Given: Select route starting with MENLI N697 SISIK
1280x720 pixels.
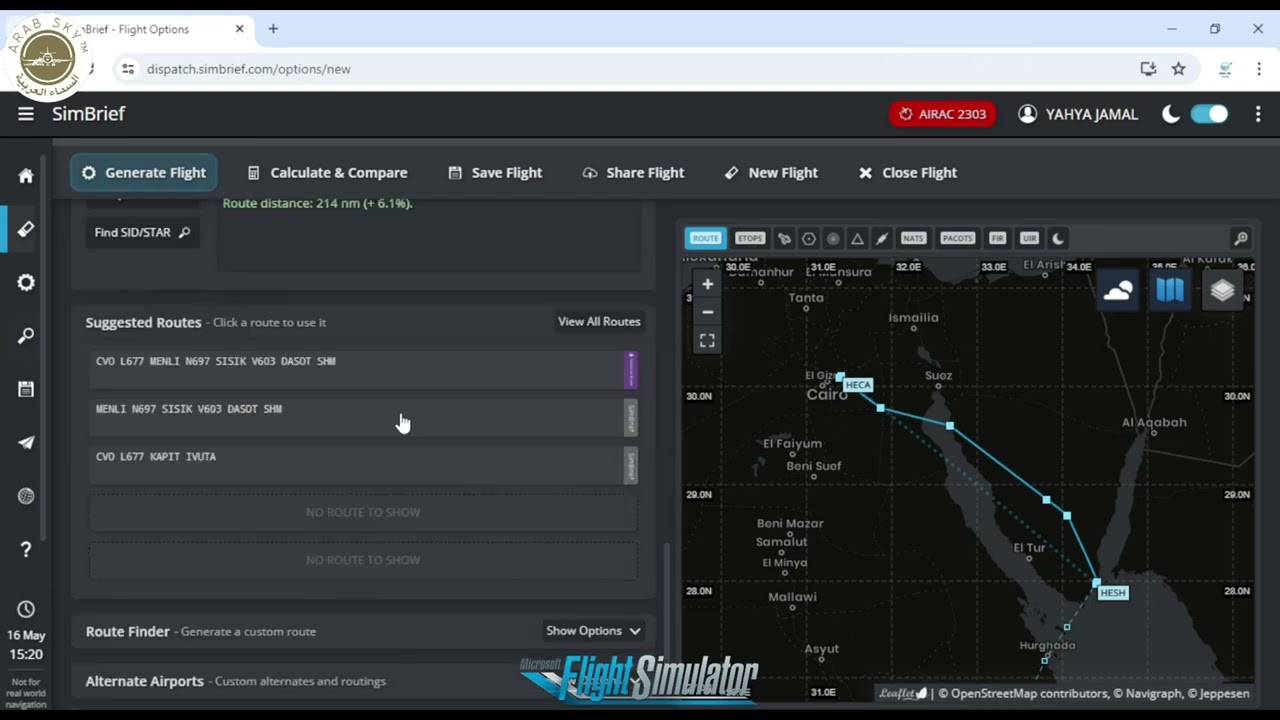Looking at the screenshot, I should pyautogui.click(x=364, y=417).
